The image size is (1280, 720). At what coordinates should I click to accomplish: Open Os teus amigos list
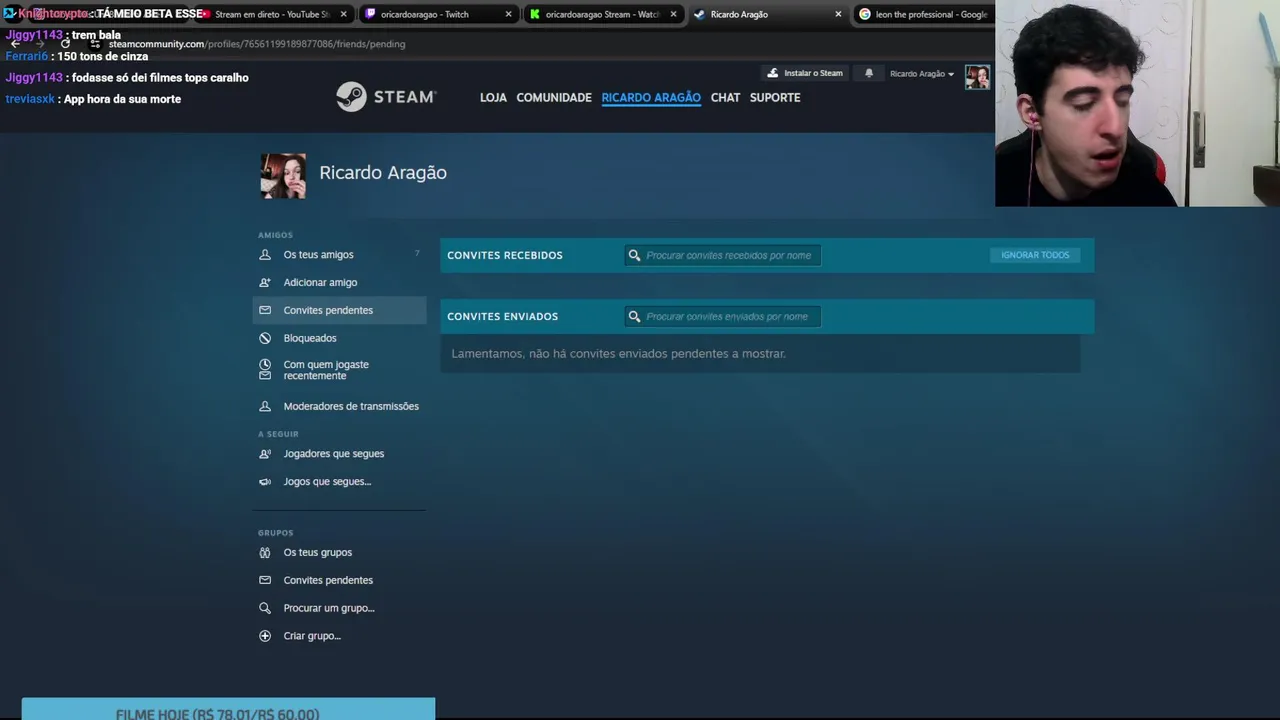tap(318, 255)
